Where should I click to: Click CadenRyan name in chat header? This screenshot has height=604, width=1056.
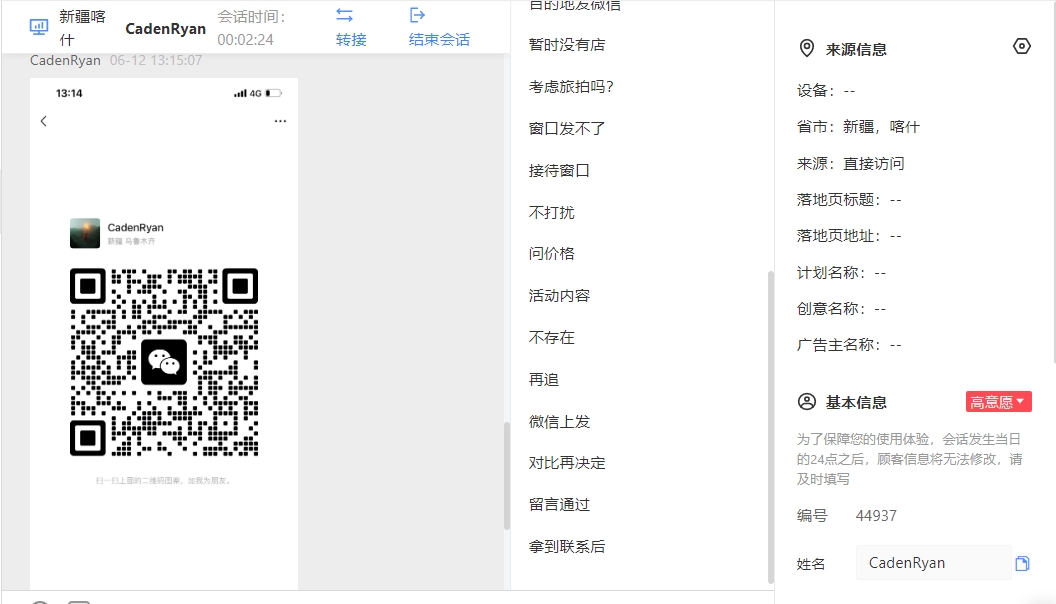[x=166, y=29]
